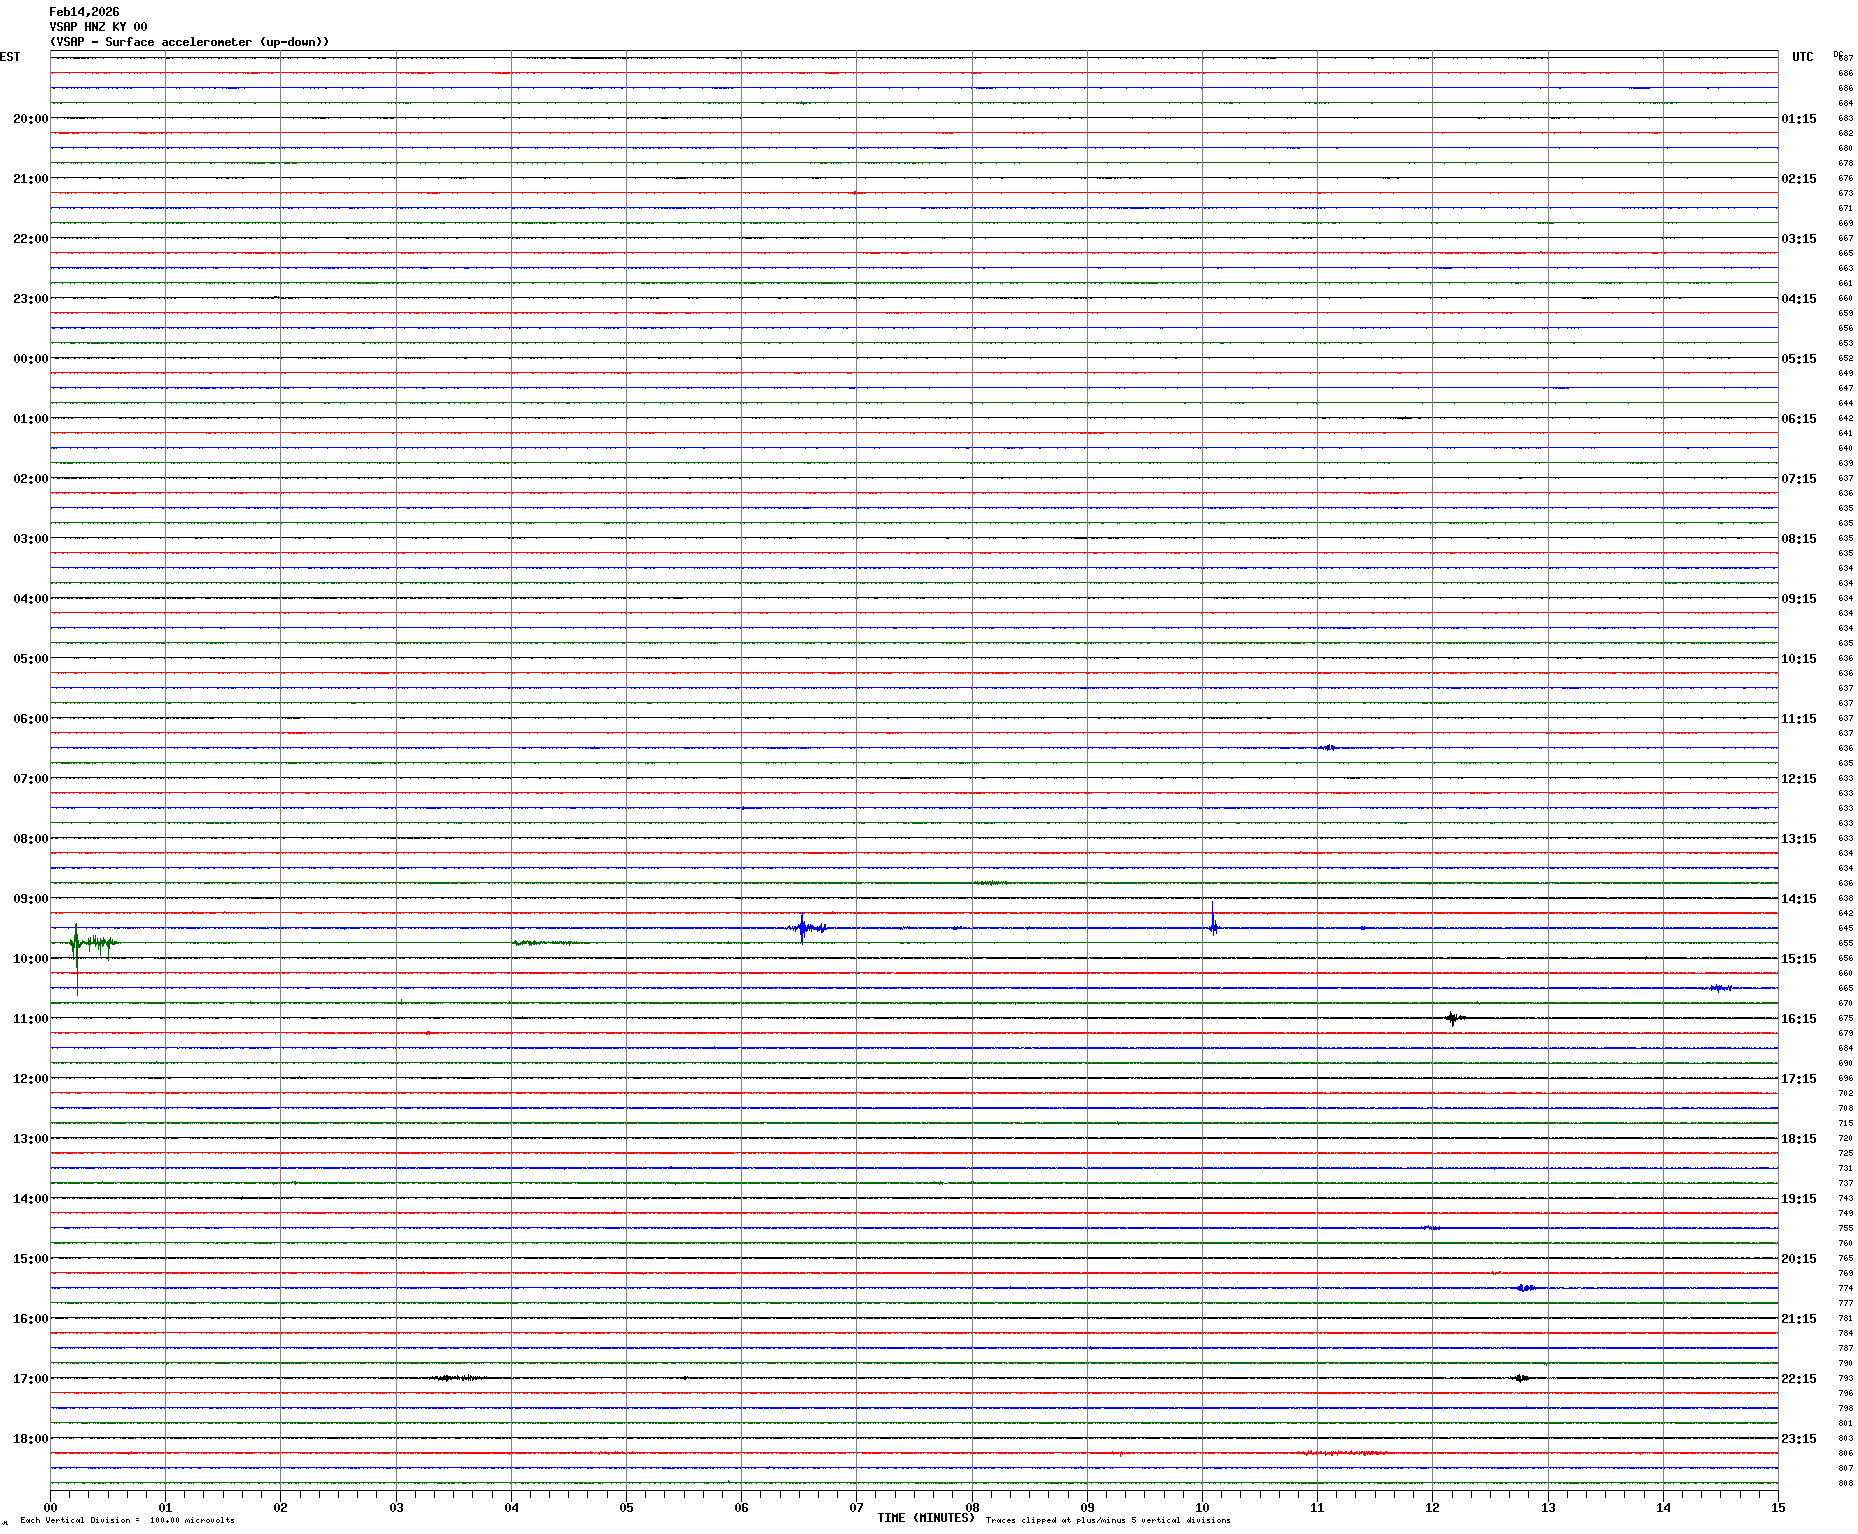Click the 15 minute tick label on x-axis
Image resolution: width=1858 pixels, height=1534 pixels.
[1778, 1508]
